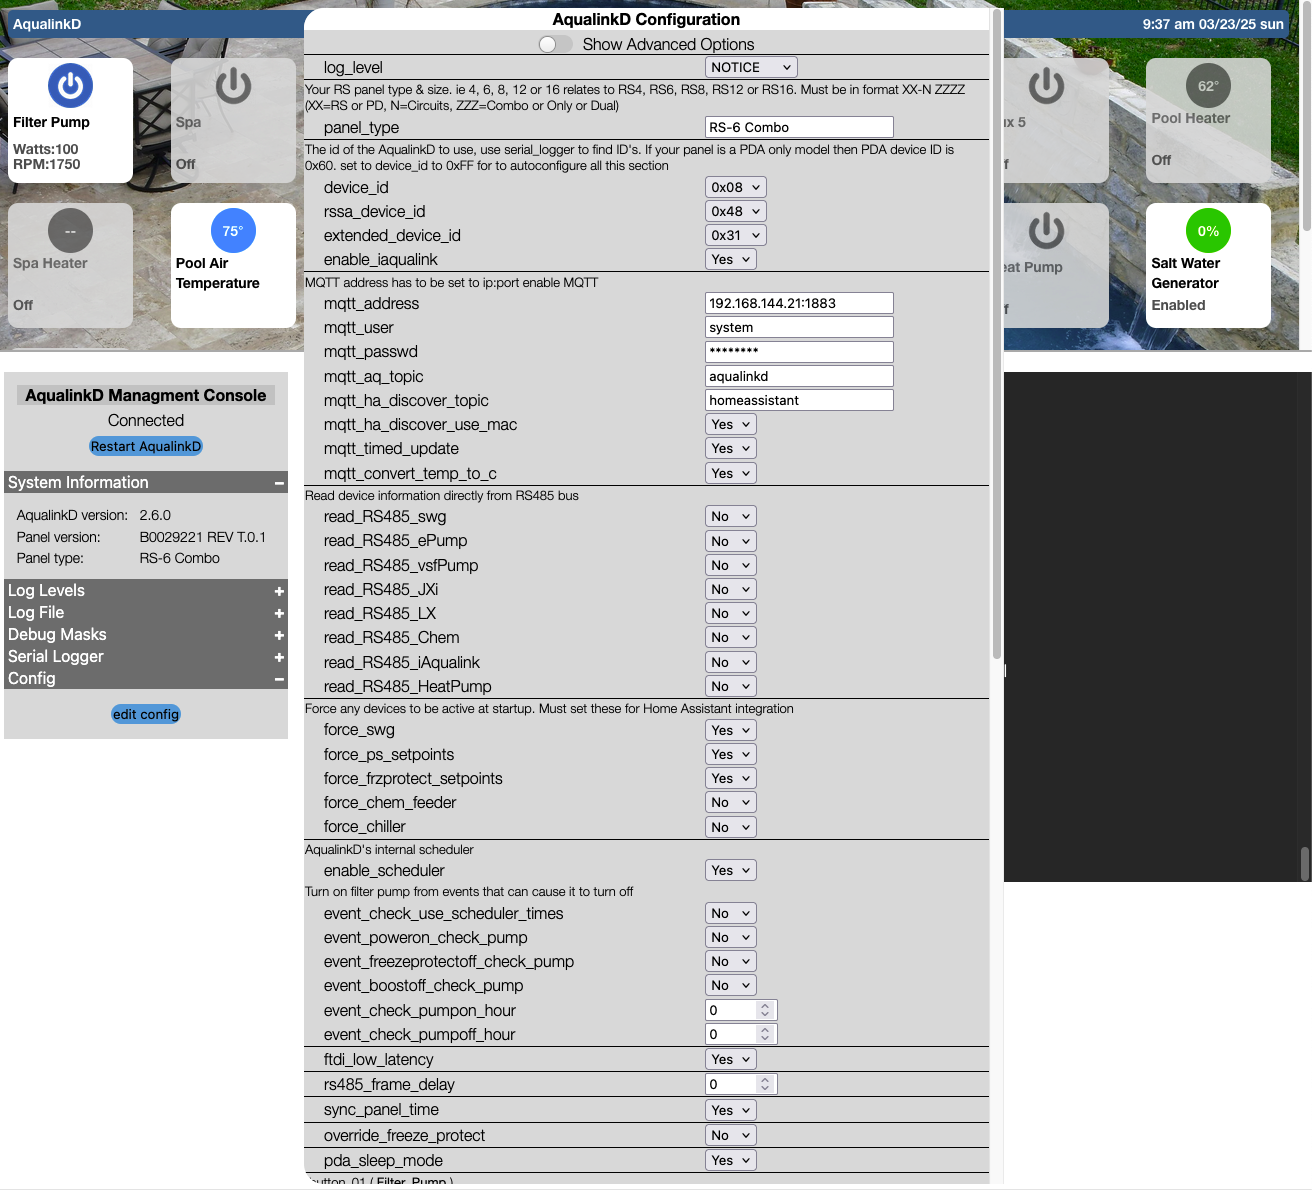Open the override_freeze_protect dropdown
Viewport: 1312px width, 1190px height.
730,1135
